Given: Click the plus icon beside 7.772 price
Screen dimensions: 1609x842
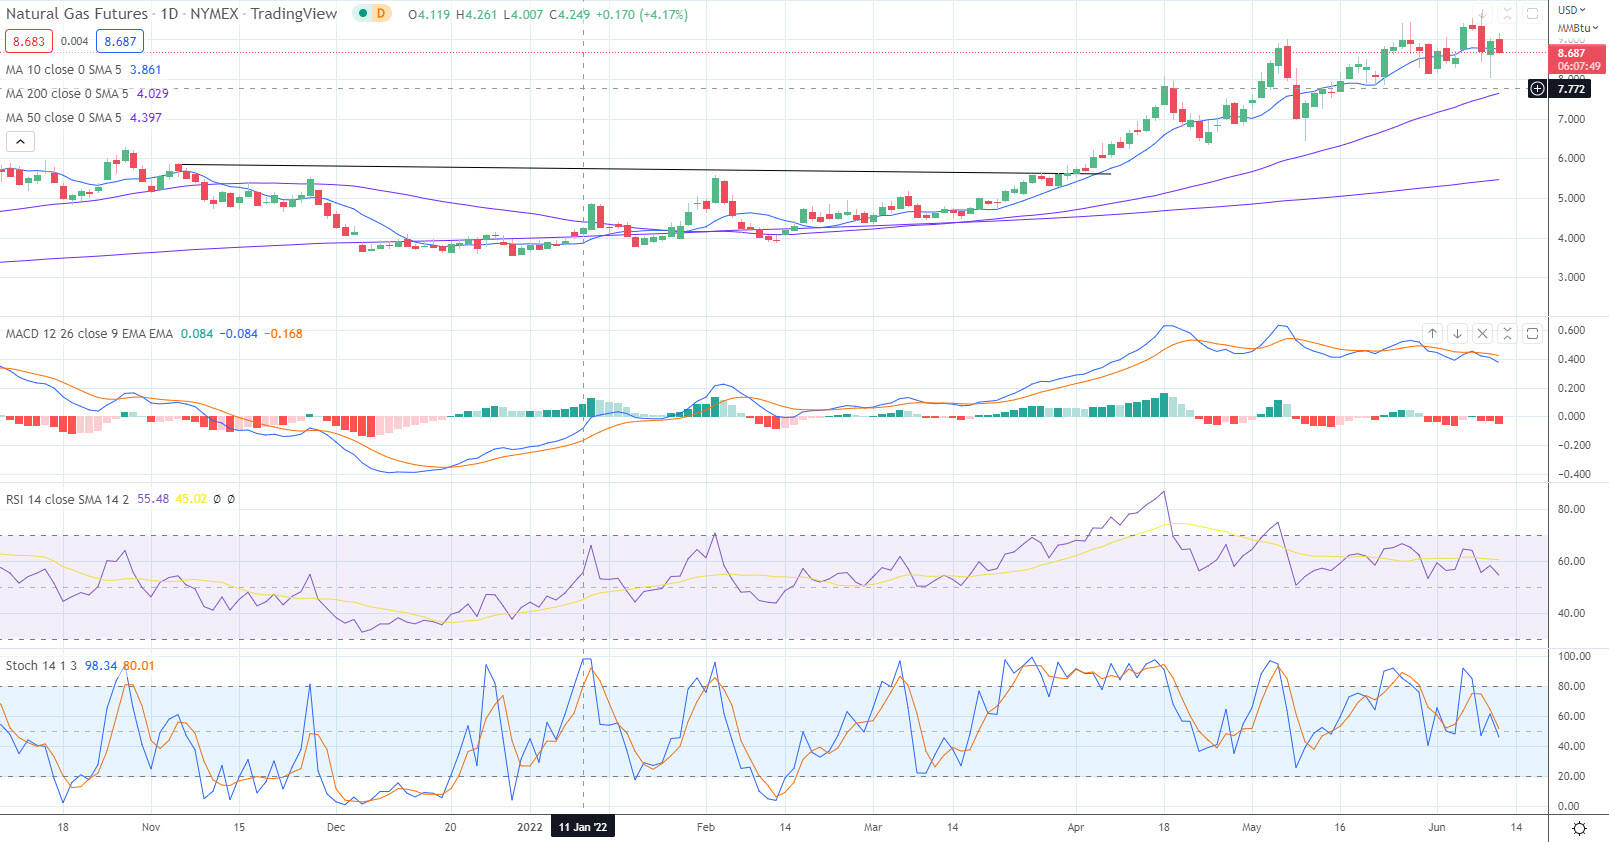Looking at the screenshot, I should [1537, 89].
